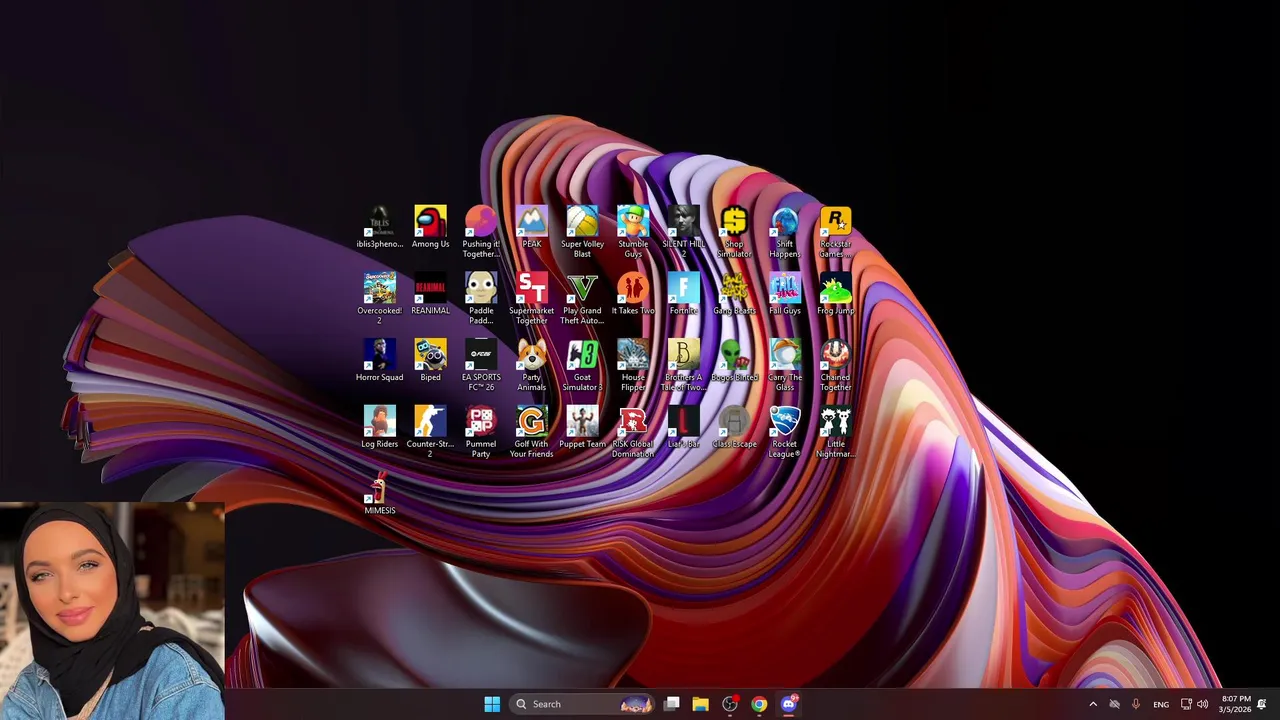Open the ENG language switcher

click(1161, 704)
